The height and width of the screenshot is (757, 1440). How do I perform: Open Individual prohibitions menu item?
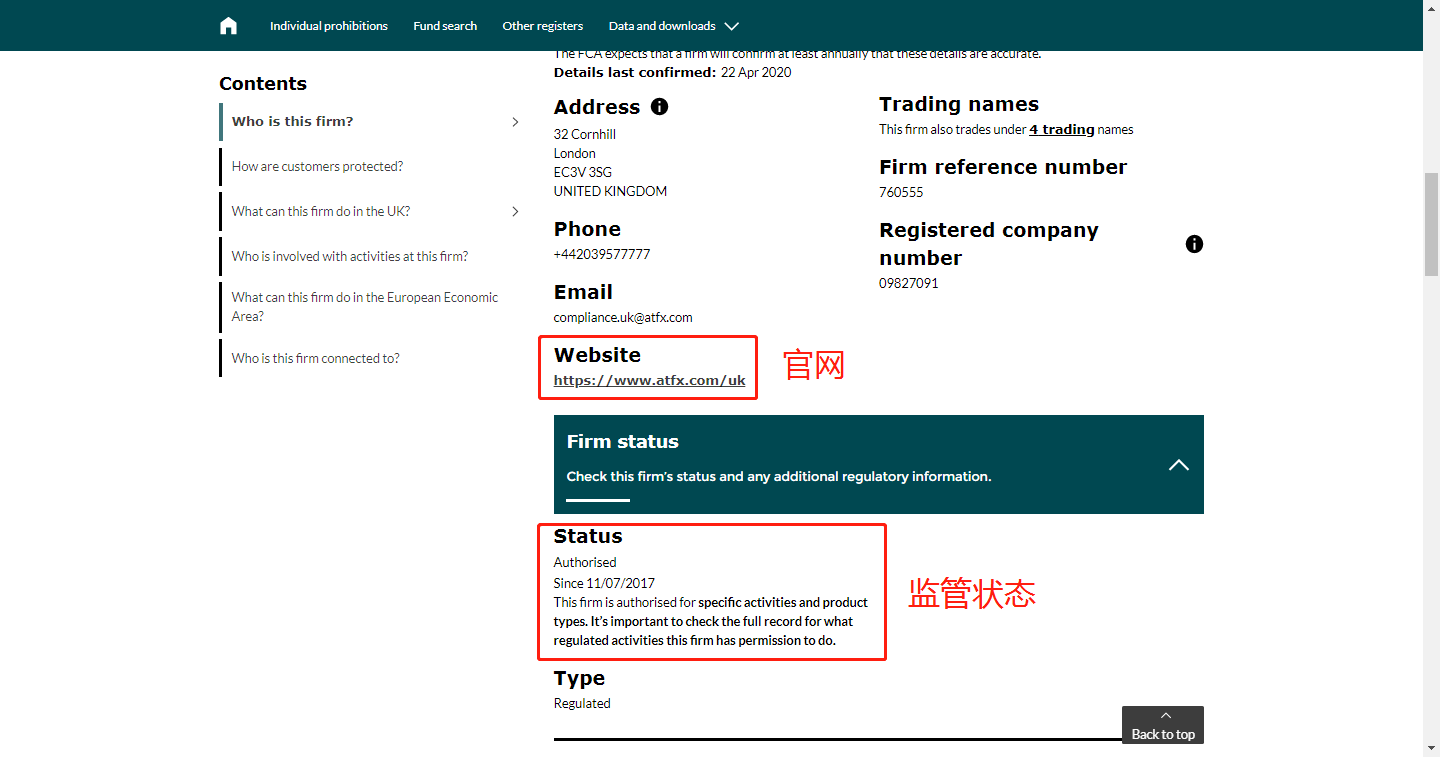329,26
